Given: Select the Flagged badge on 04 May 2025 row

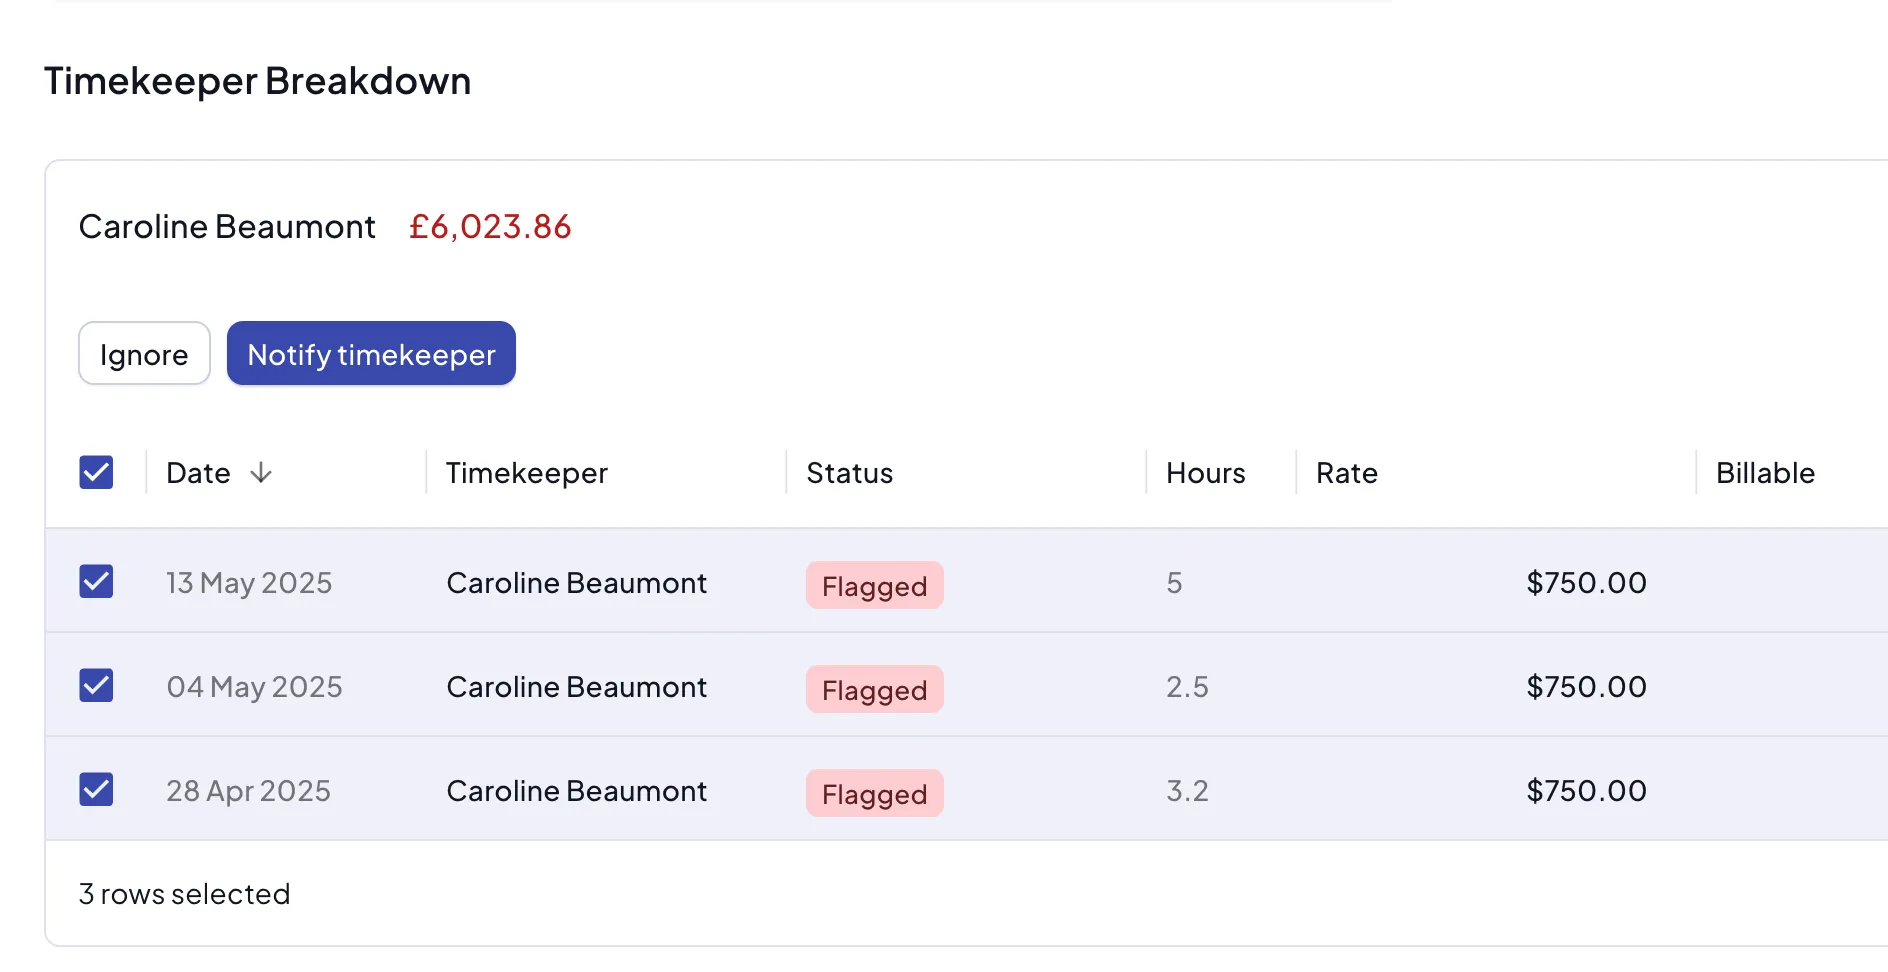Looking at the screenshot, I should click(x=874, y=689).
